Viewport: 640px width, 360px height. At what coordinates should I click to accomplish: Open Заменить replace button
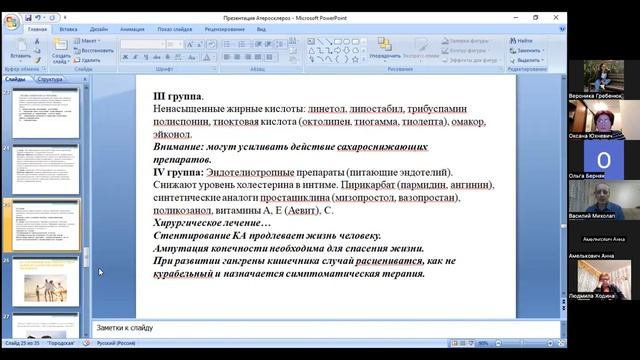pyautogui.click(x=527, y=51)
